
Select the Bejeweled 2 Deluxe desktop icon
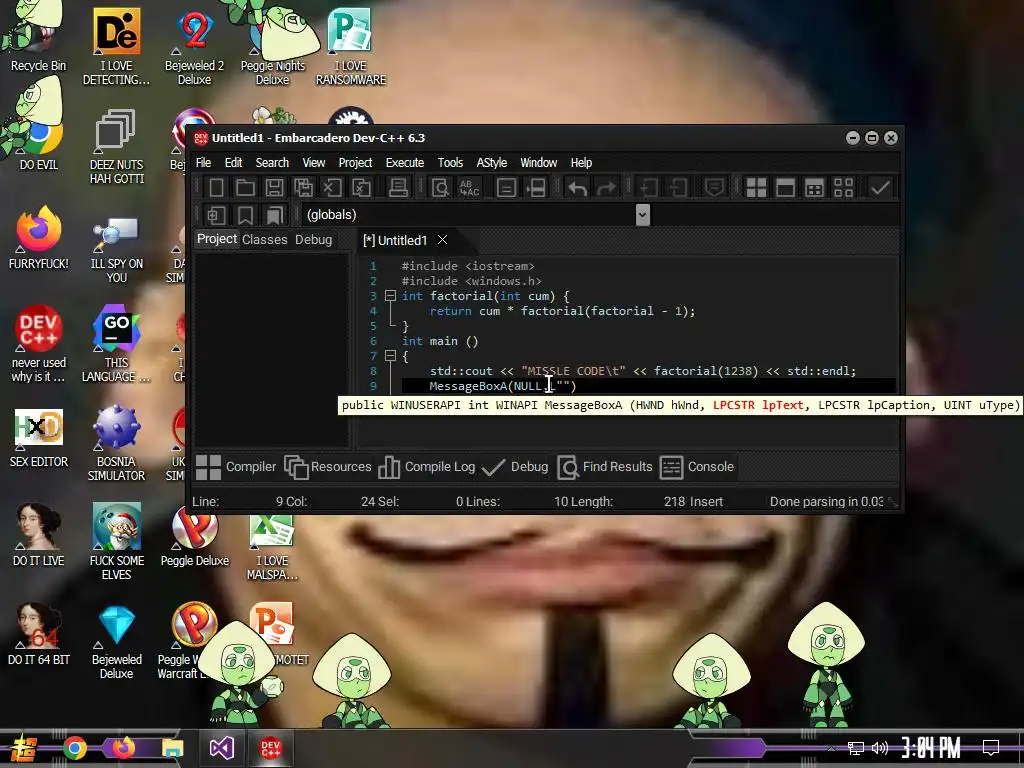pyautogui.click(x=194, y=46)
